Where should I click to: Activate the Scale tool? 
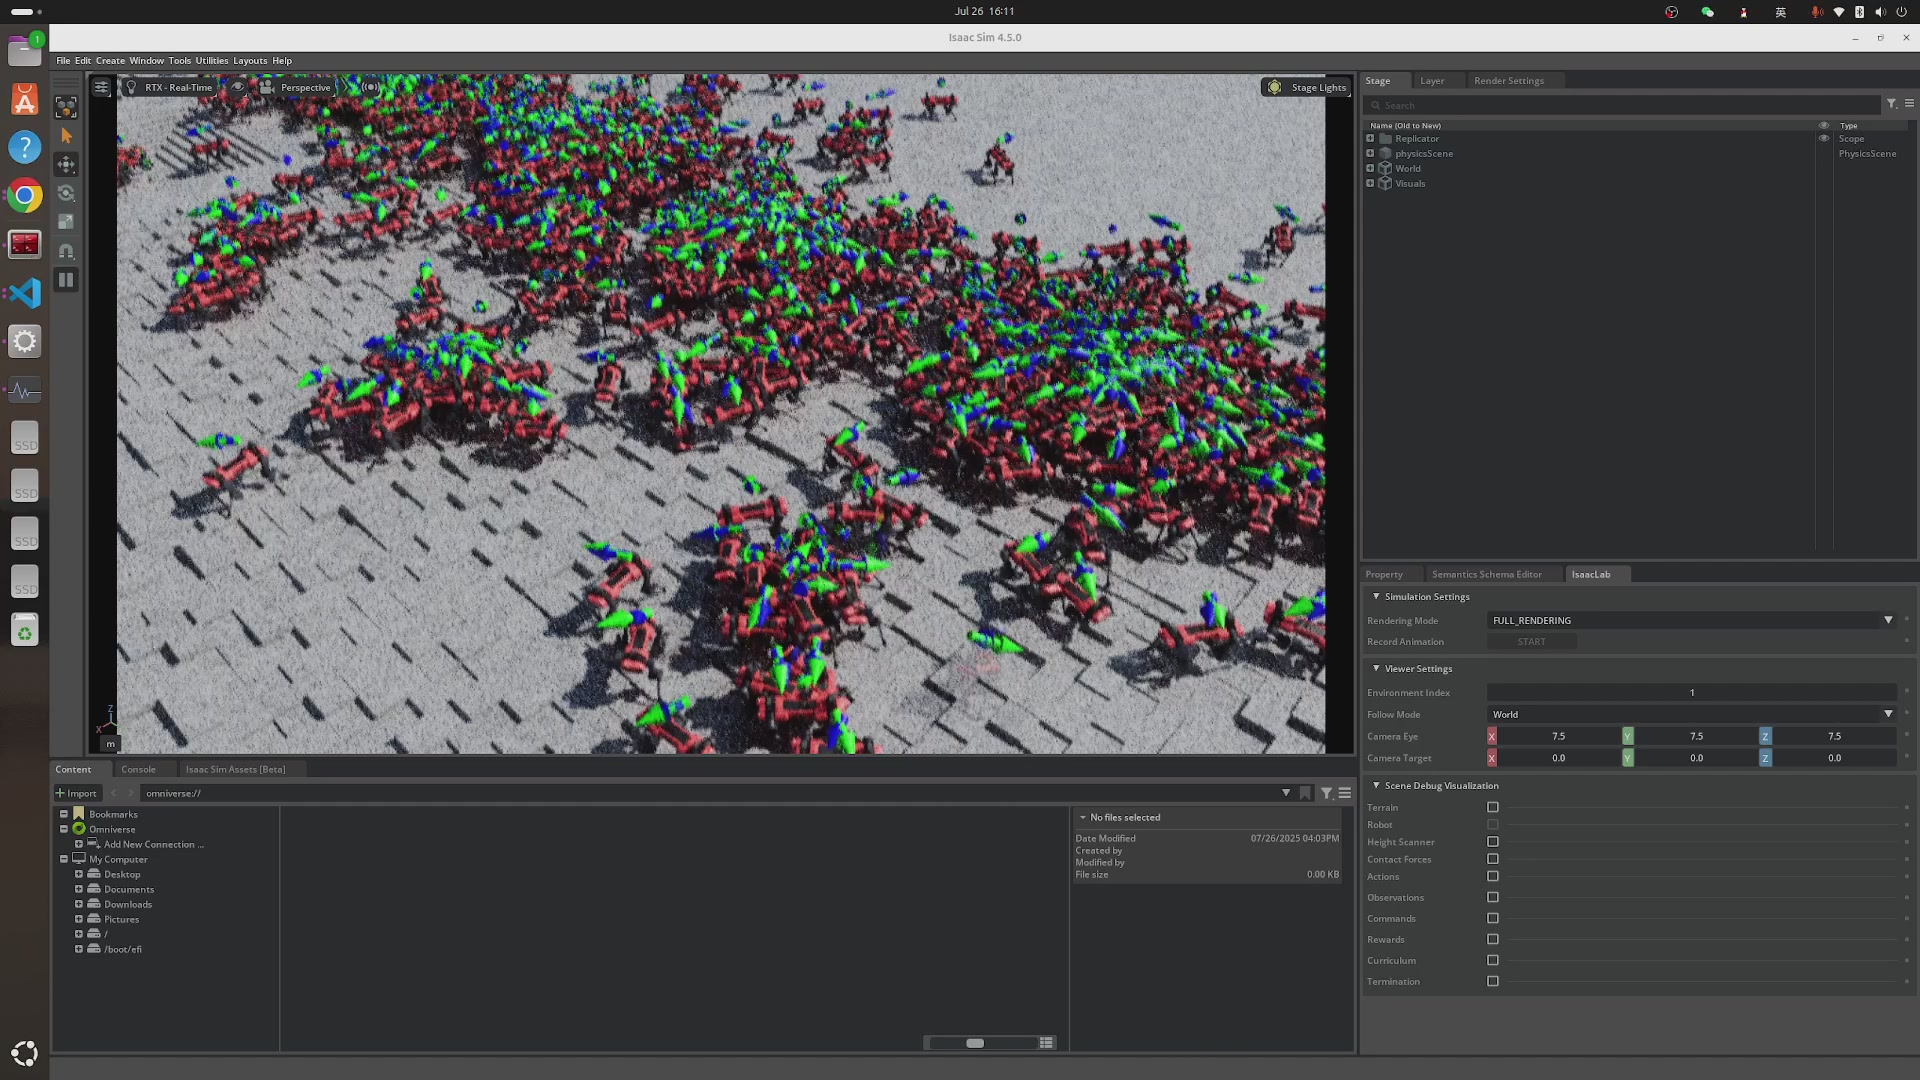pyautogui.click(x=66, y=222)
